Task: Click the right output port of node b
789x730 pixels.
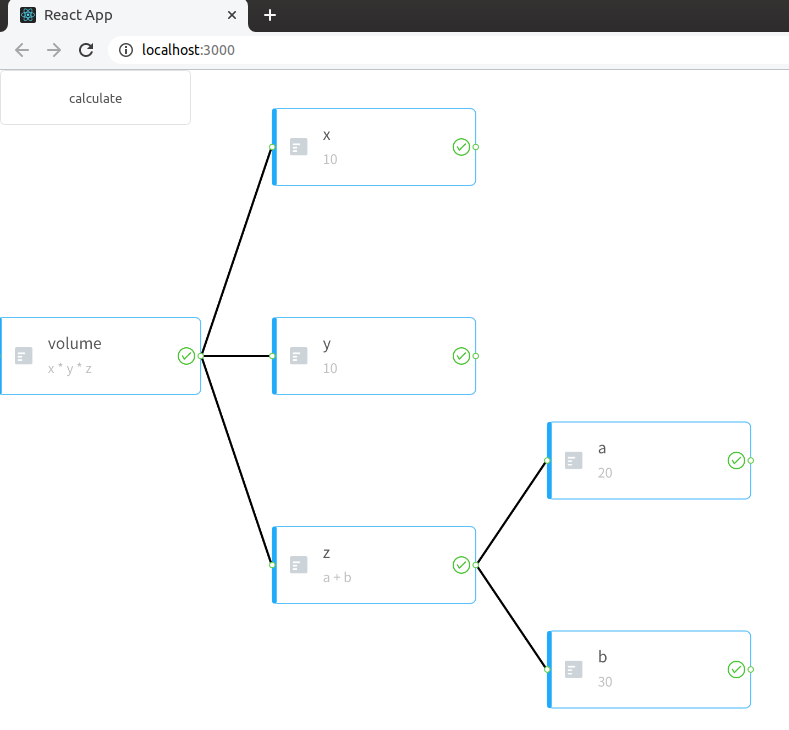Action: click(x=751, y=669)
